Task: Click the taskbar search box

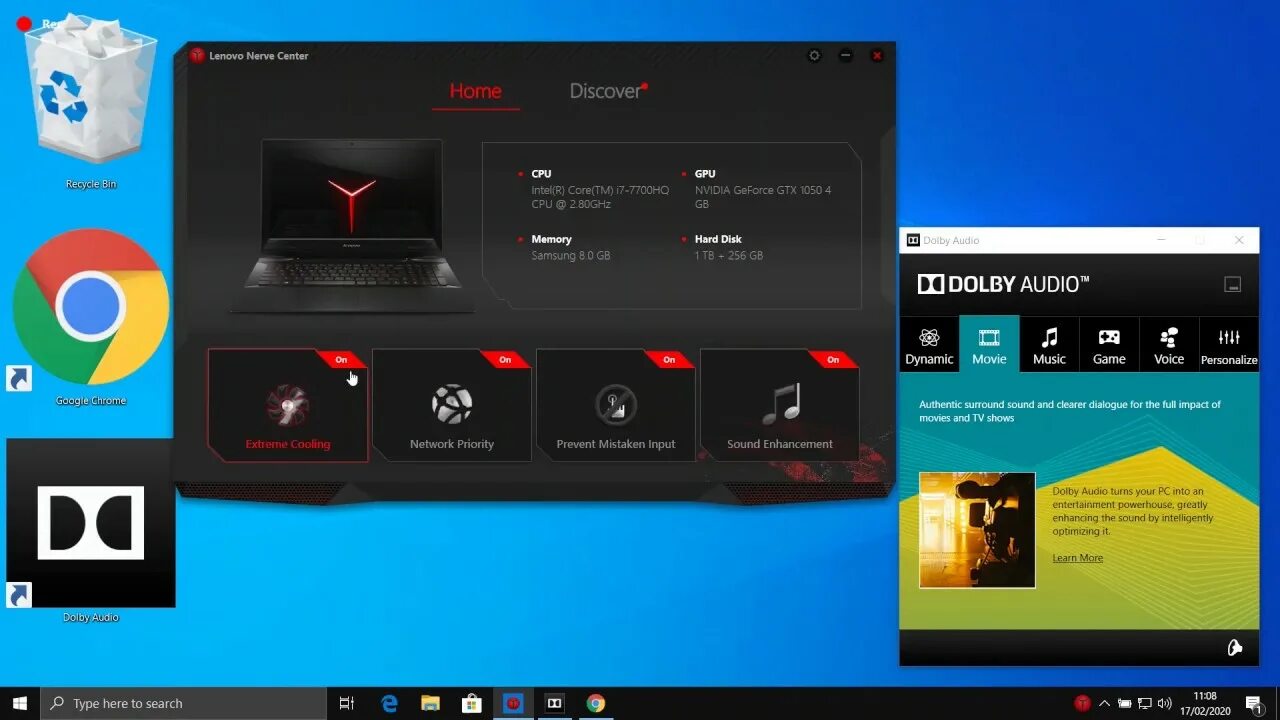Action: click(183, 703)
